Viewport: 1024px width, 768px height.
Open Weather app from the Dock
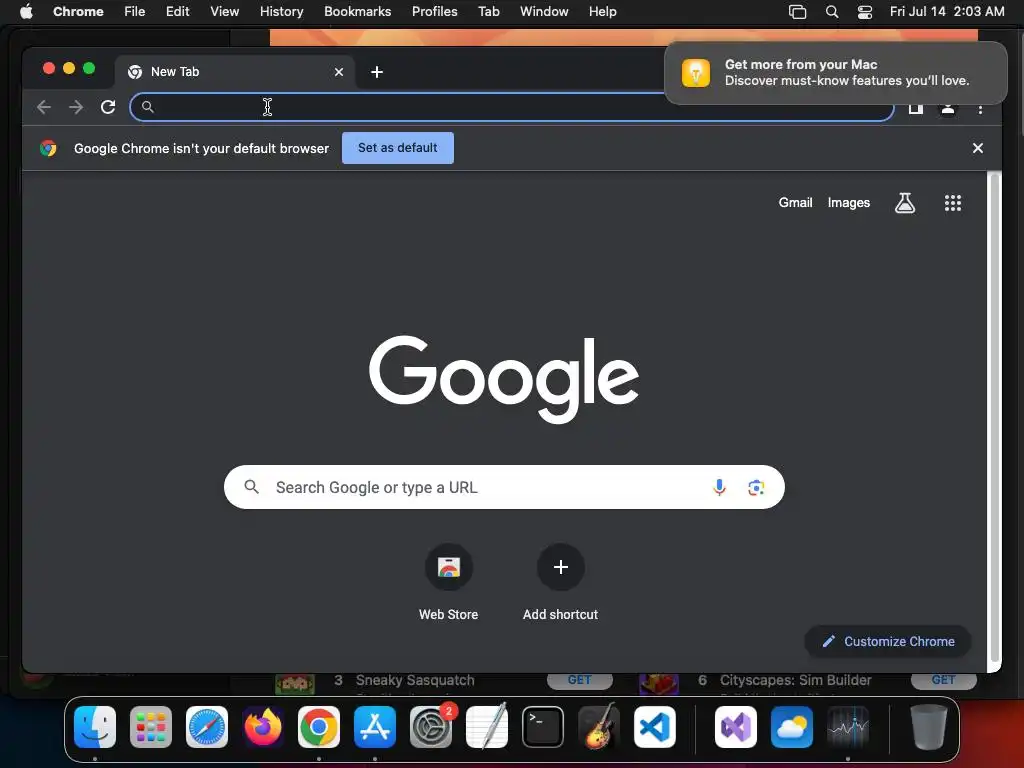pos(792,727)
